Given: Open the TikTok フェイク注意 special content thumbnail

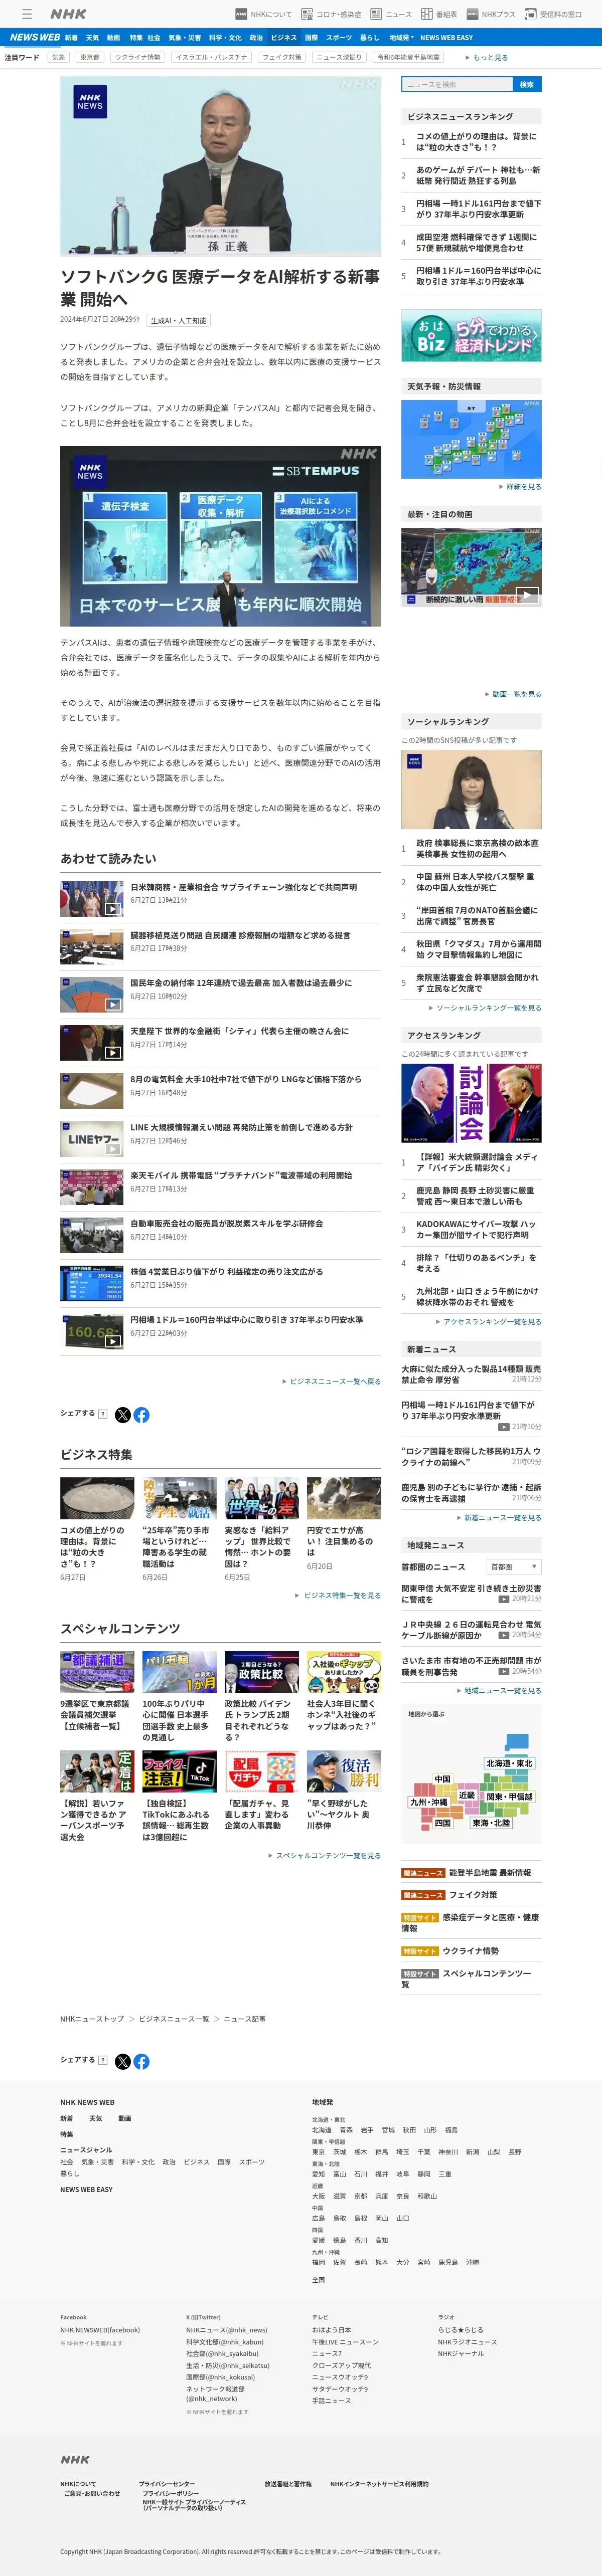Looking at the screenshot, I should tap(179, 1770).
